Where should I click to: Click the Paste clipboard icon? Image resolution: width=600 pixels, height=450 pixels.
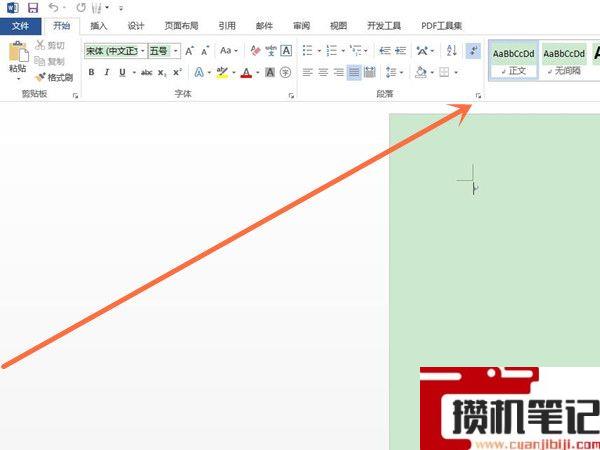18,51
